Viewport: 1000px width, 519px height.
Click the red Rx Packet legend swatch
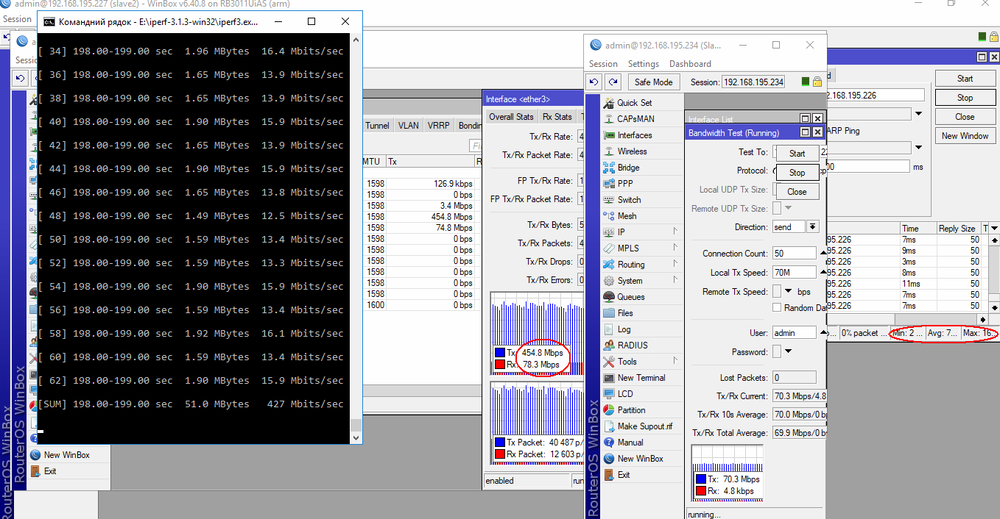(x=499, y=454)
